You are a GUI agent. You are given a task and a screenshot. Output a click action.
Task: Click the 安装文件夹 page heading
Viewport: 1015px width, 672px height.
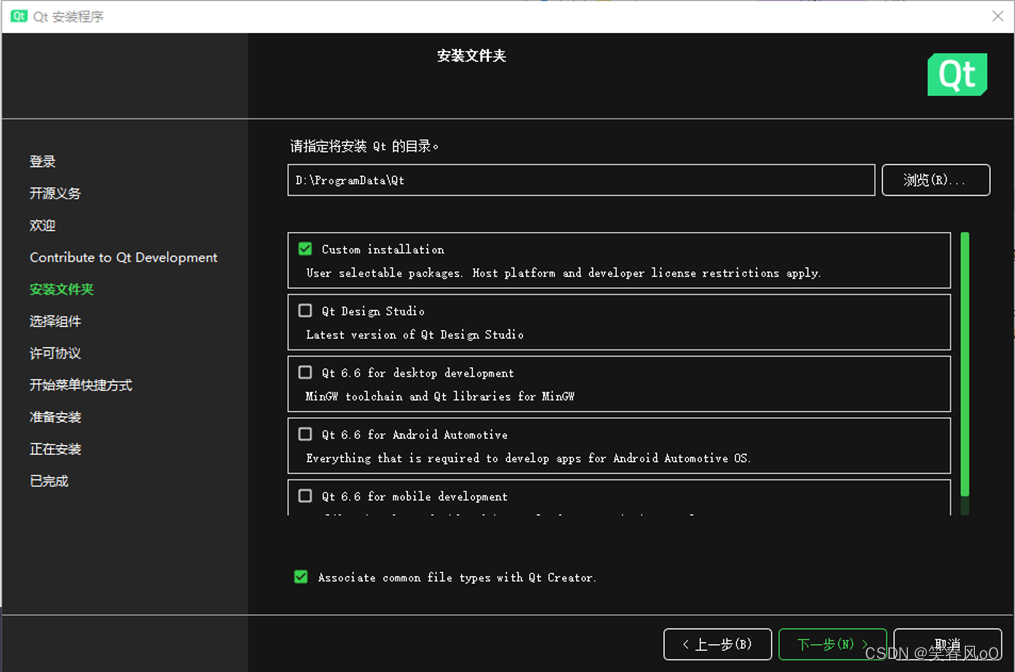(471, 56)
